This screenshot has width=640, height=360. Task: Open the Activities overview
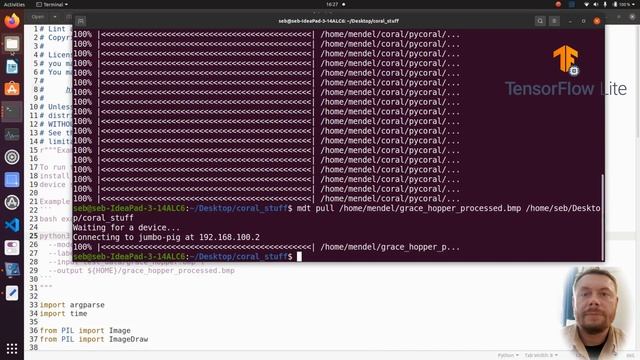pos(14,4)
